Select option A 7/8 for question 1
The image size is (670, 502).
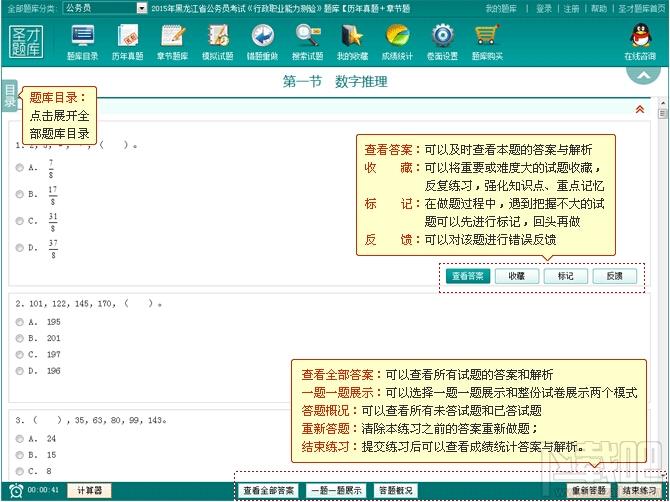pyautogui.click(x=20, y=168)
